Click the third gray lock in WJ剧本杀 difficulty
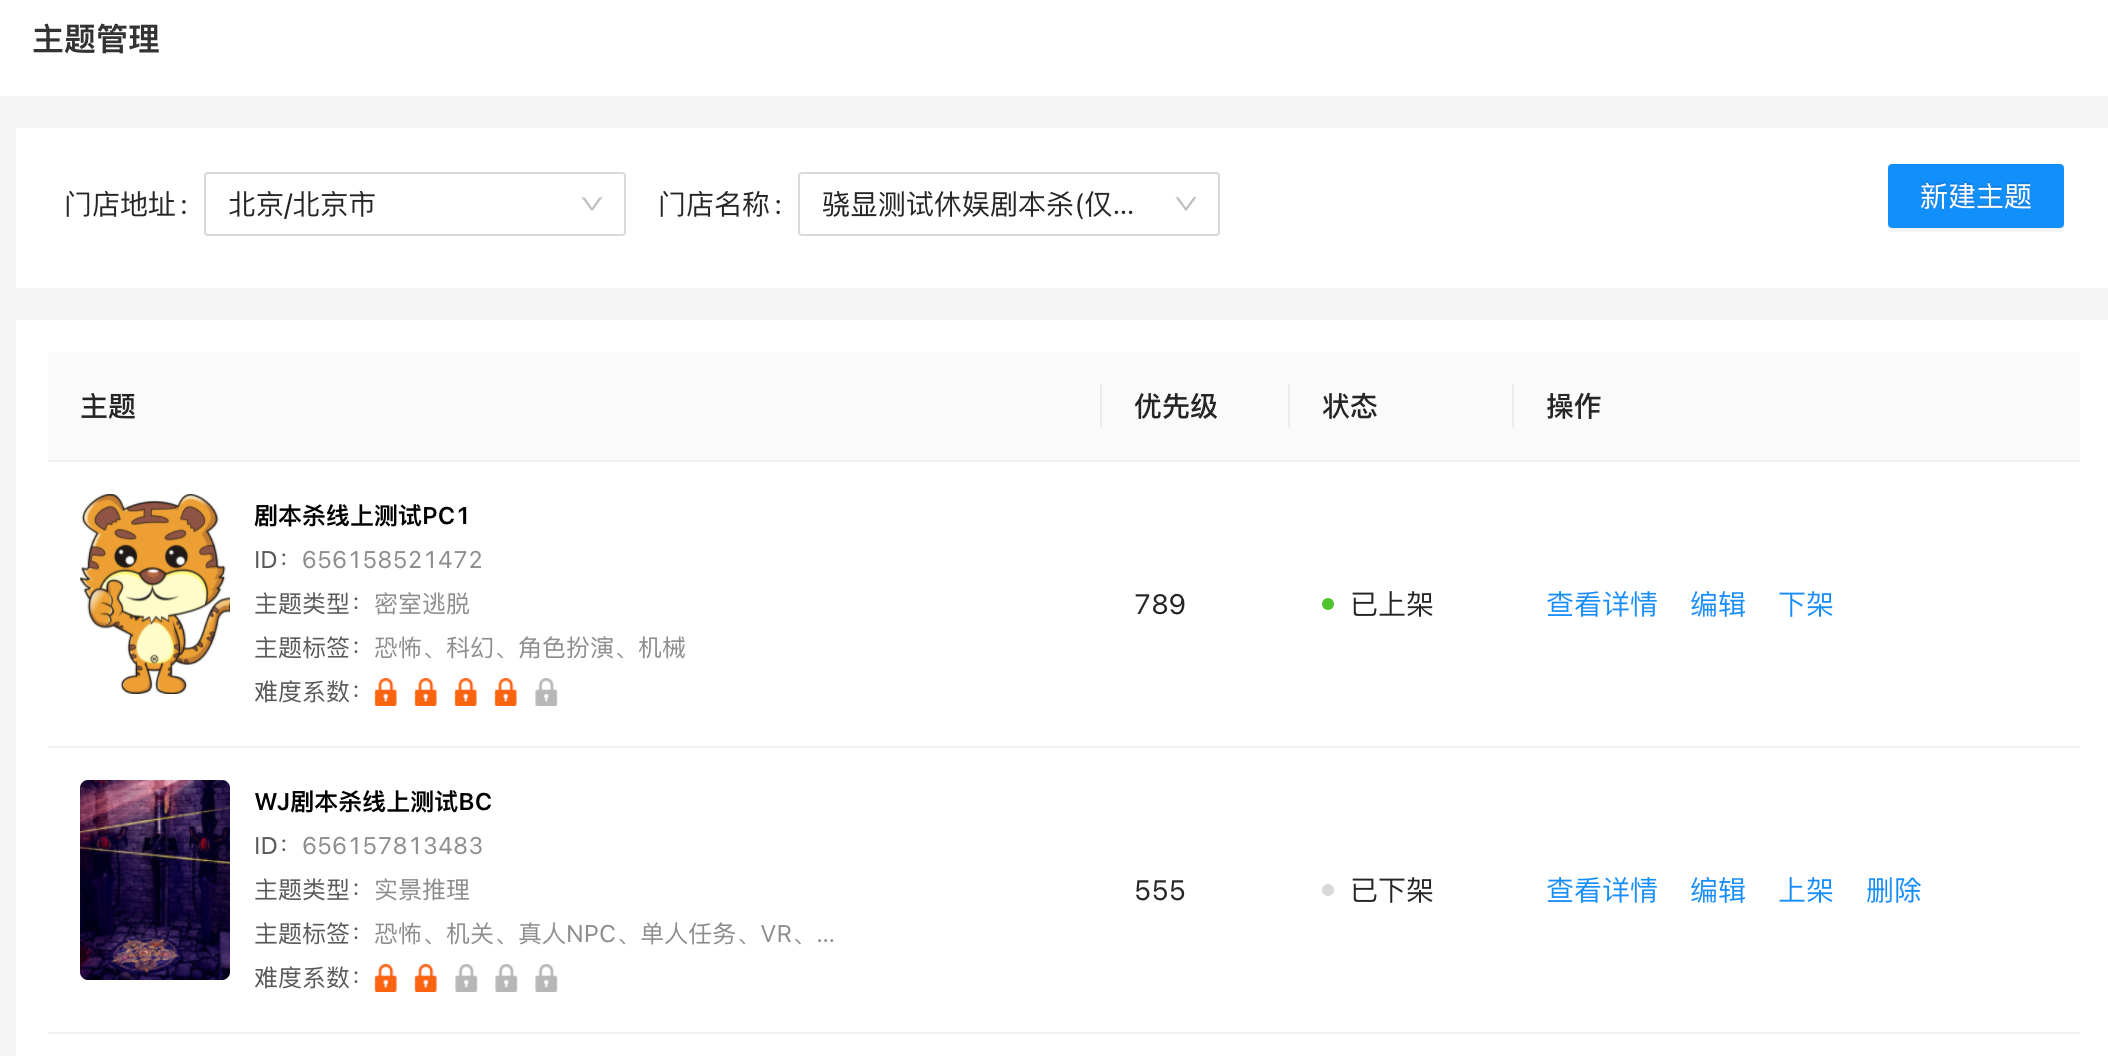 [x=466, y=978]
